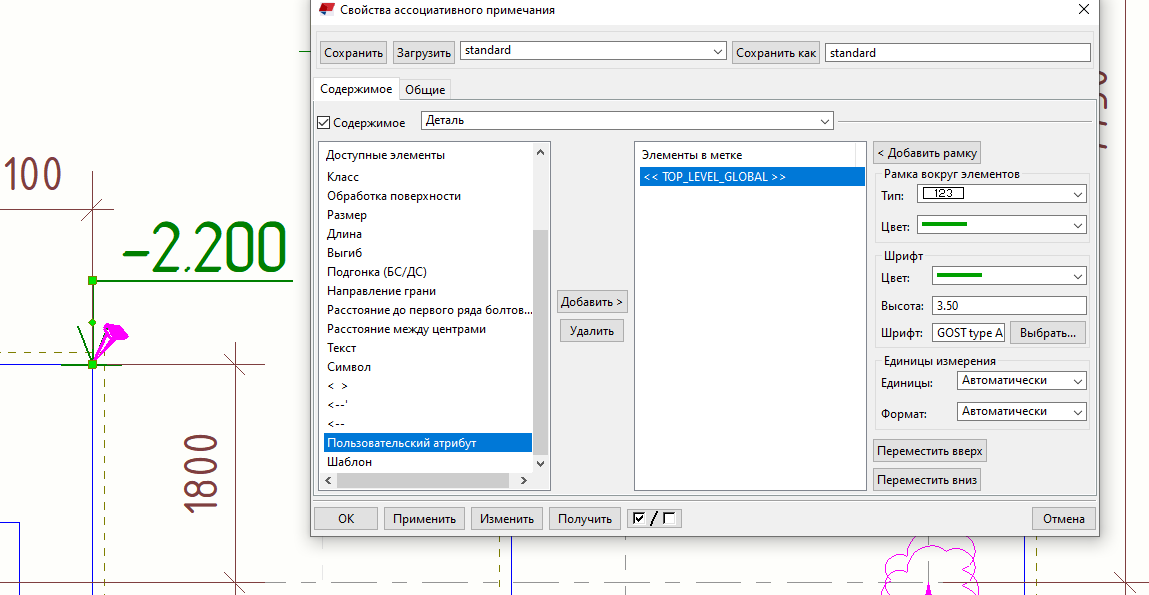Viewport: 1149px width, 595px height.
Task: Open the frame Тип dropdown
Action: pyautogui.click(x=1003, y=194)
